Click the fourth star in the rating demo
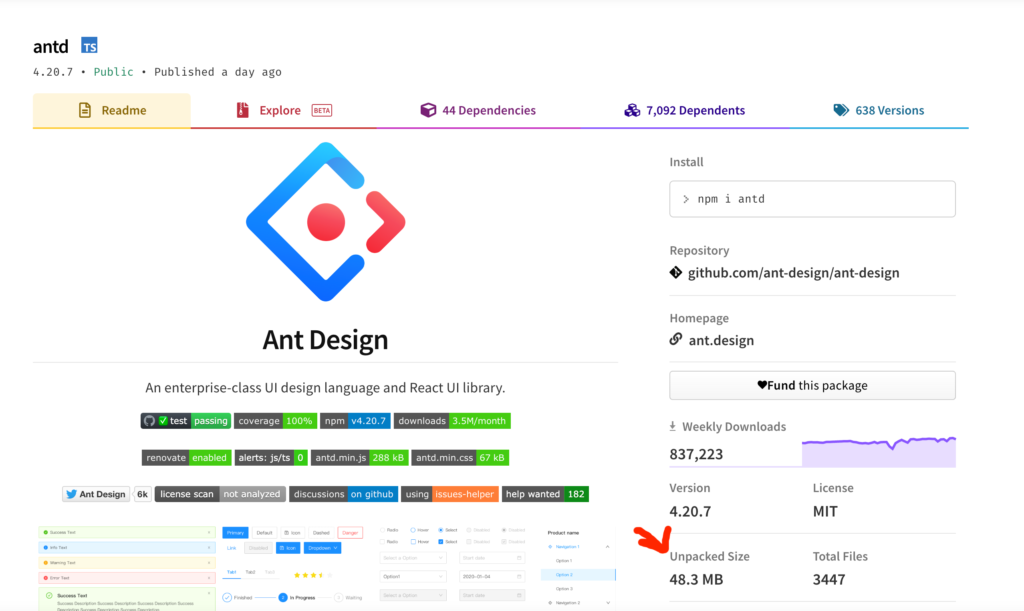Image resolution: width=1024 pixels, height=611 pixels. 321,575
